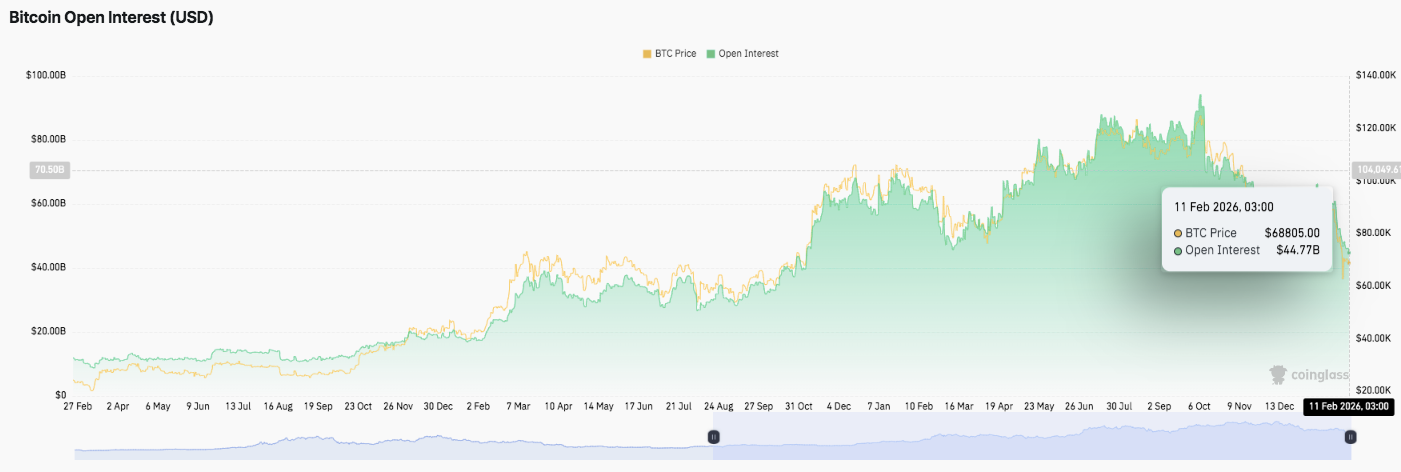Click the black 11 Feb 2026 date label
The height and width of the screenshot is (472, 1401).
coord(1346,407)
